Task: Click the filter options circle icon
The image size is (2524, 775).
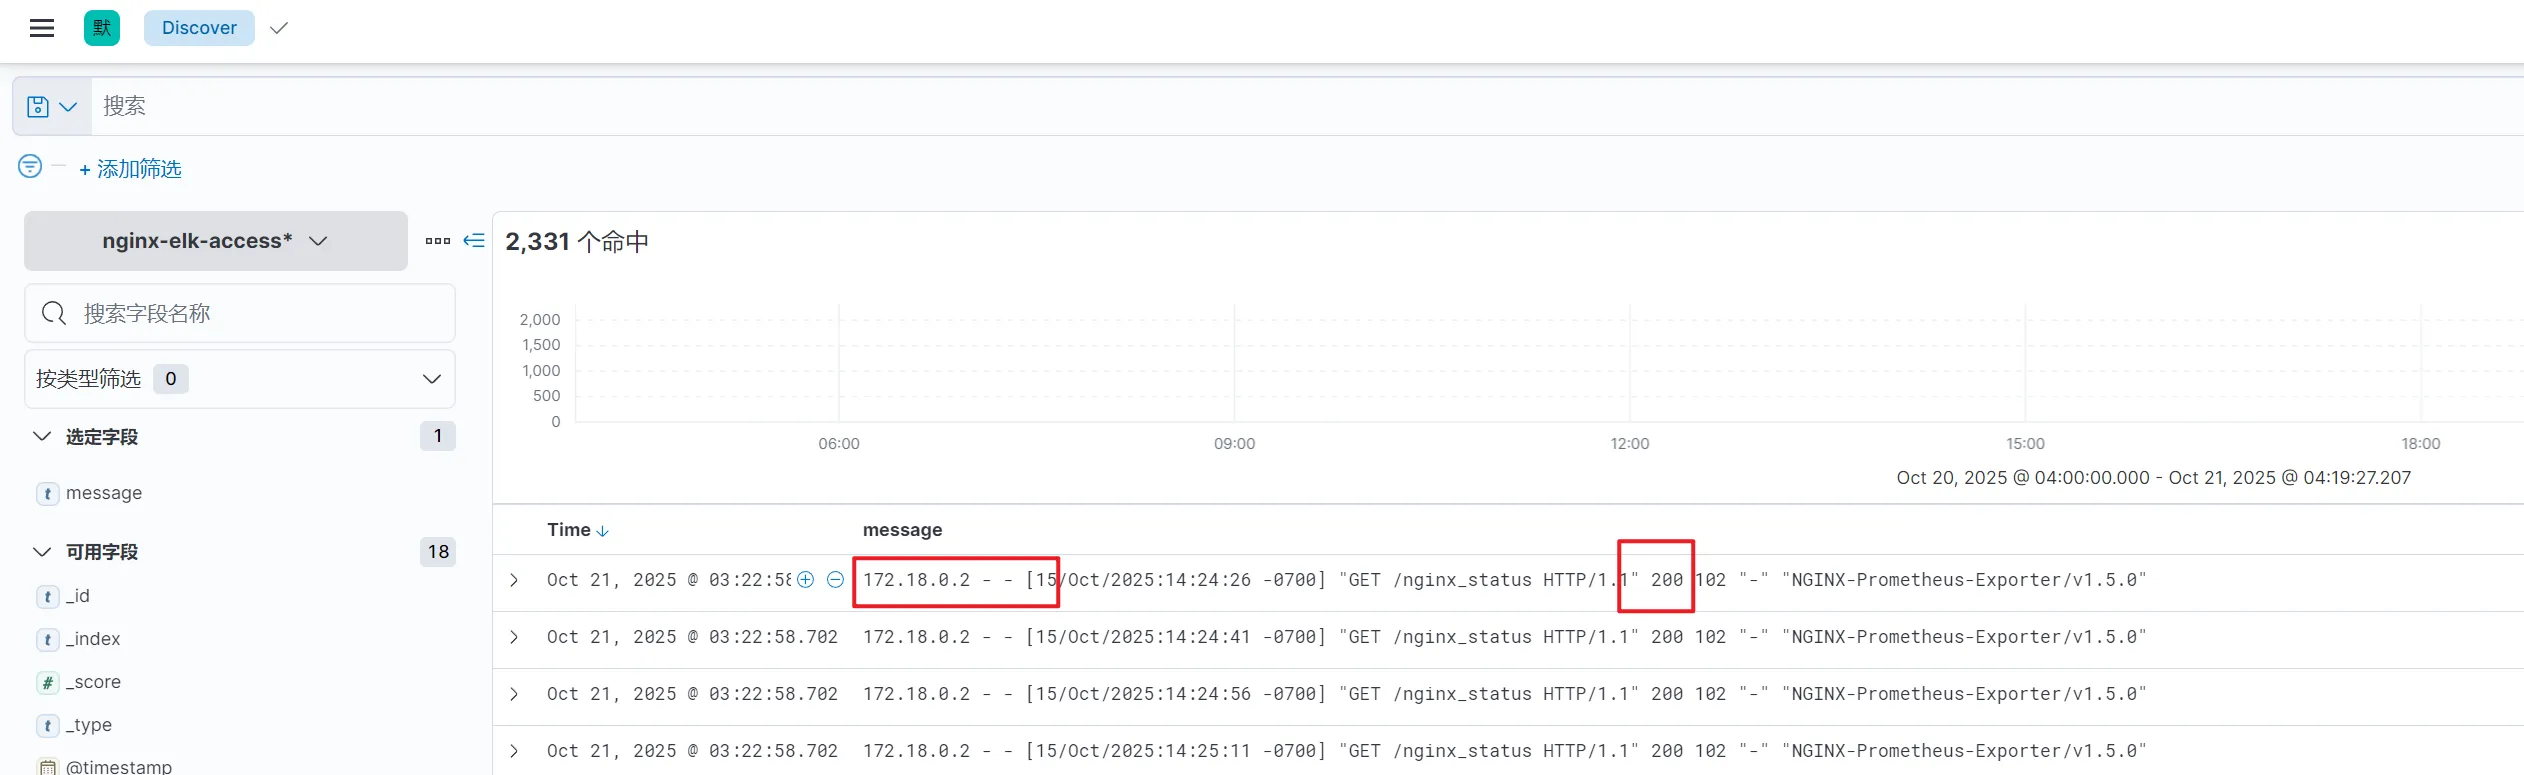Action: click(x=30, y=166)
